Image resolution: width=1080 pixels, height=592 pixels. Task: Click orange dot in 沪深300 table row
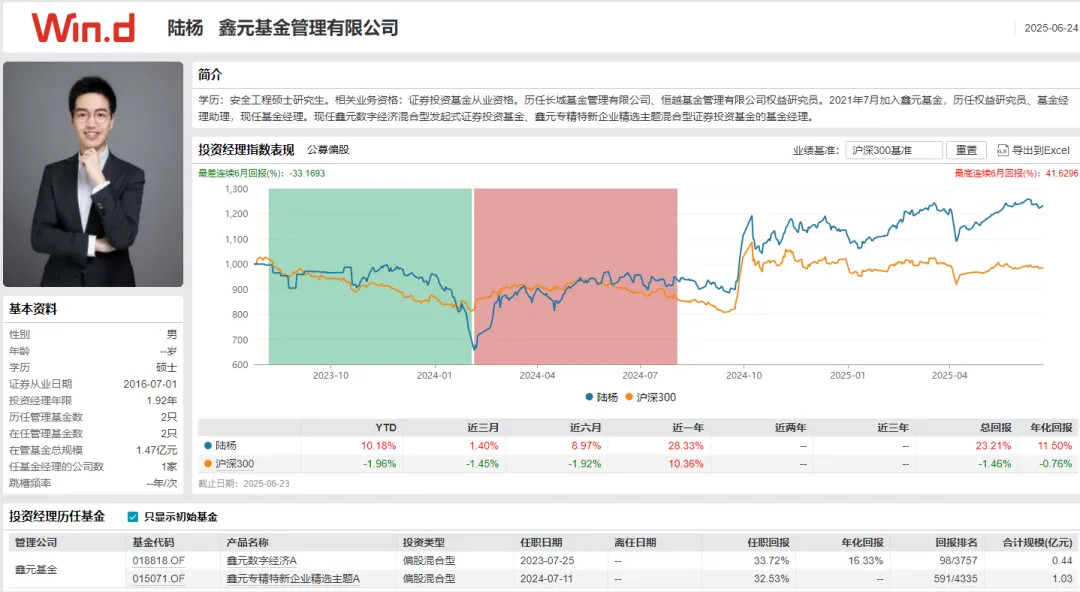coord(207,464)
